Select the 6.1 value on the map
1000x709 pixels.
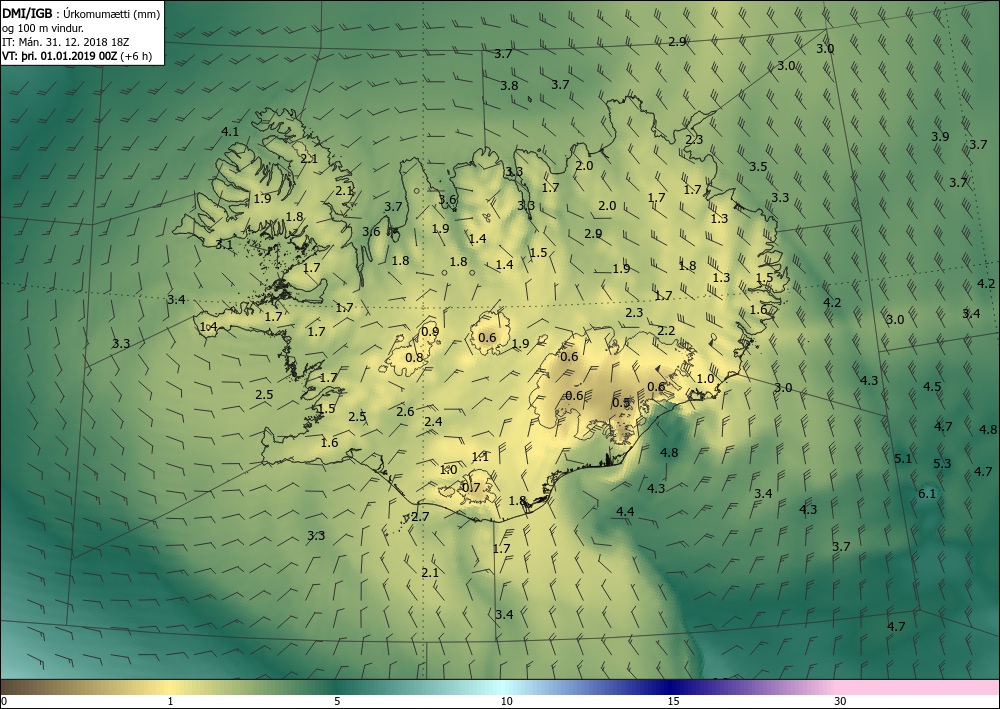pos(927,493)
